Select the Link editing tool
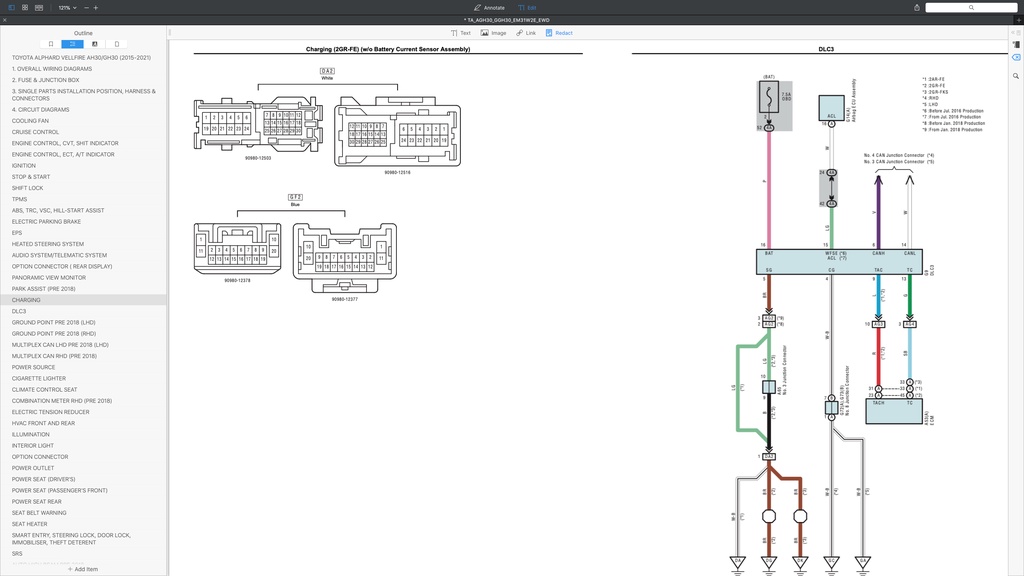The height and width of the screenshot is (576, 1024). click(x=525, y=33)
